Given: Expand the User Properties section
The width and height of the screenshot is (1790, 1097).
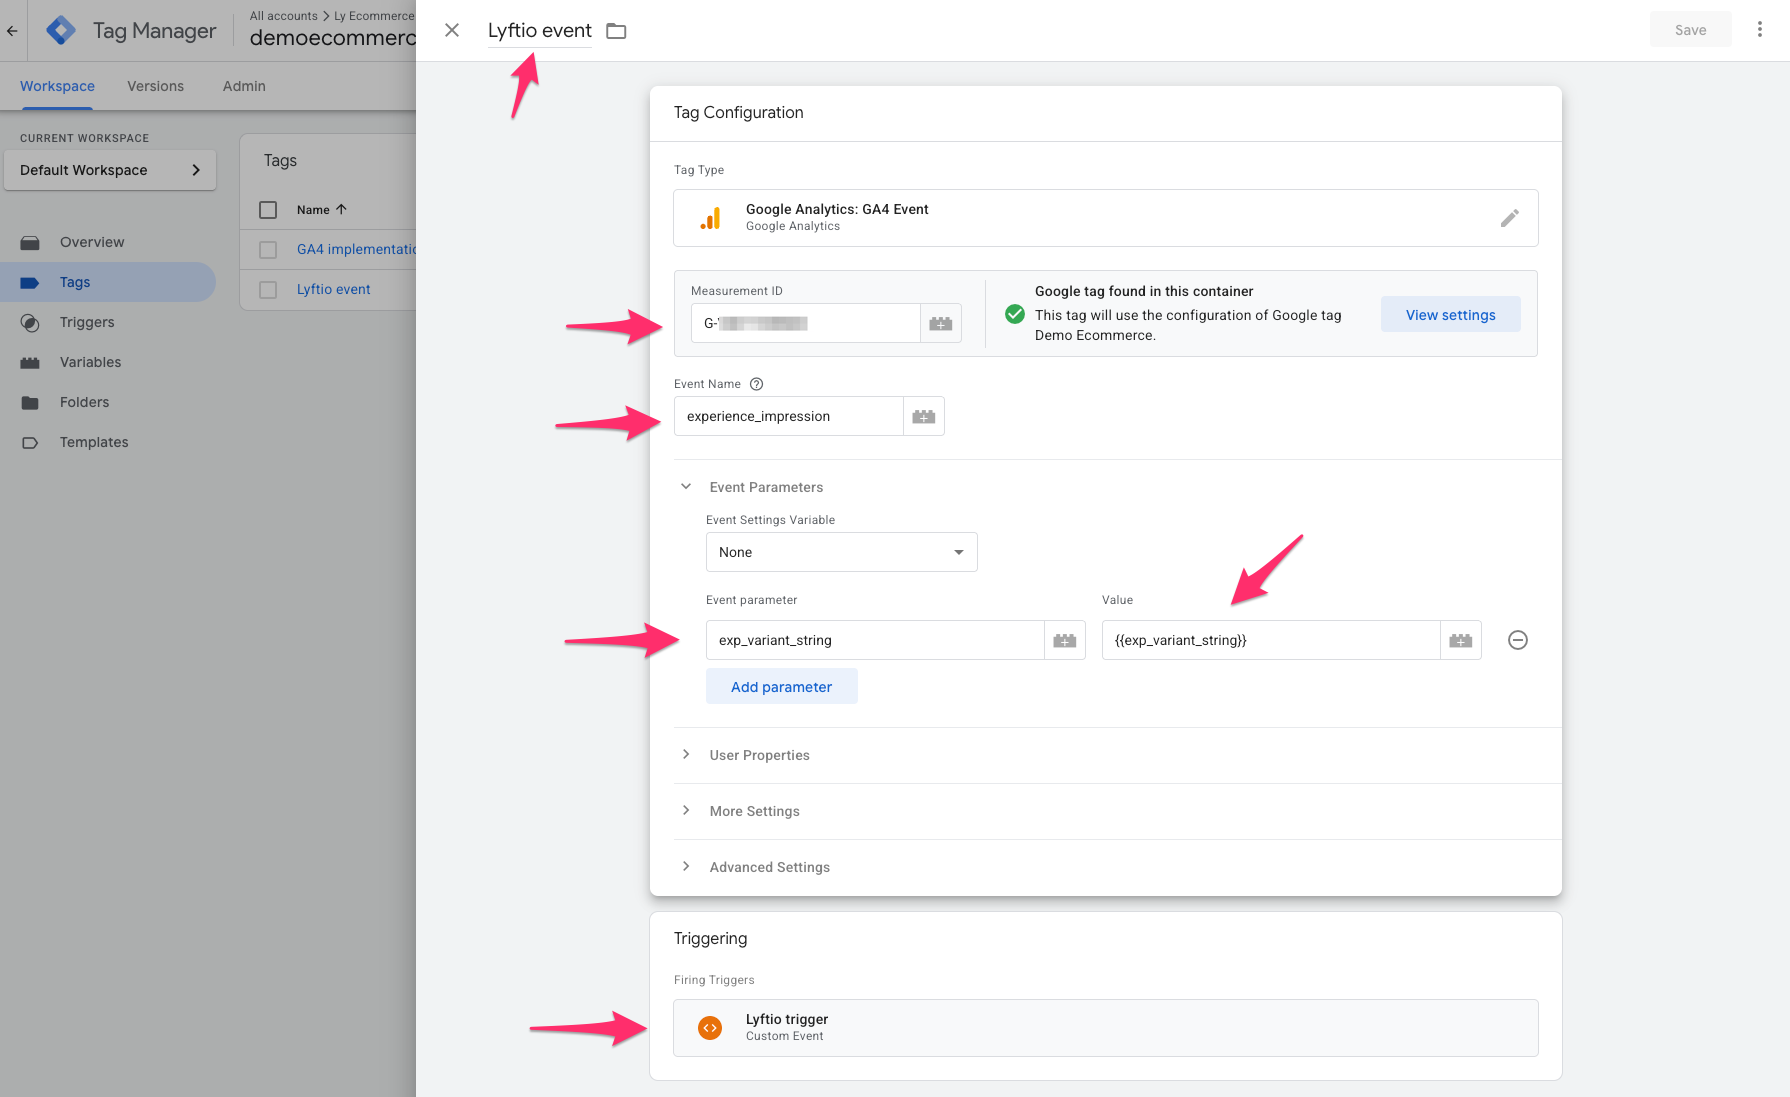Looking at the screenshot, I should tap(759, 755).
